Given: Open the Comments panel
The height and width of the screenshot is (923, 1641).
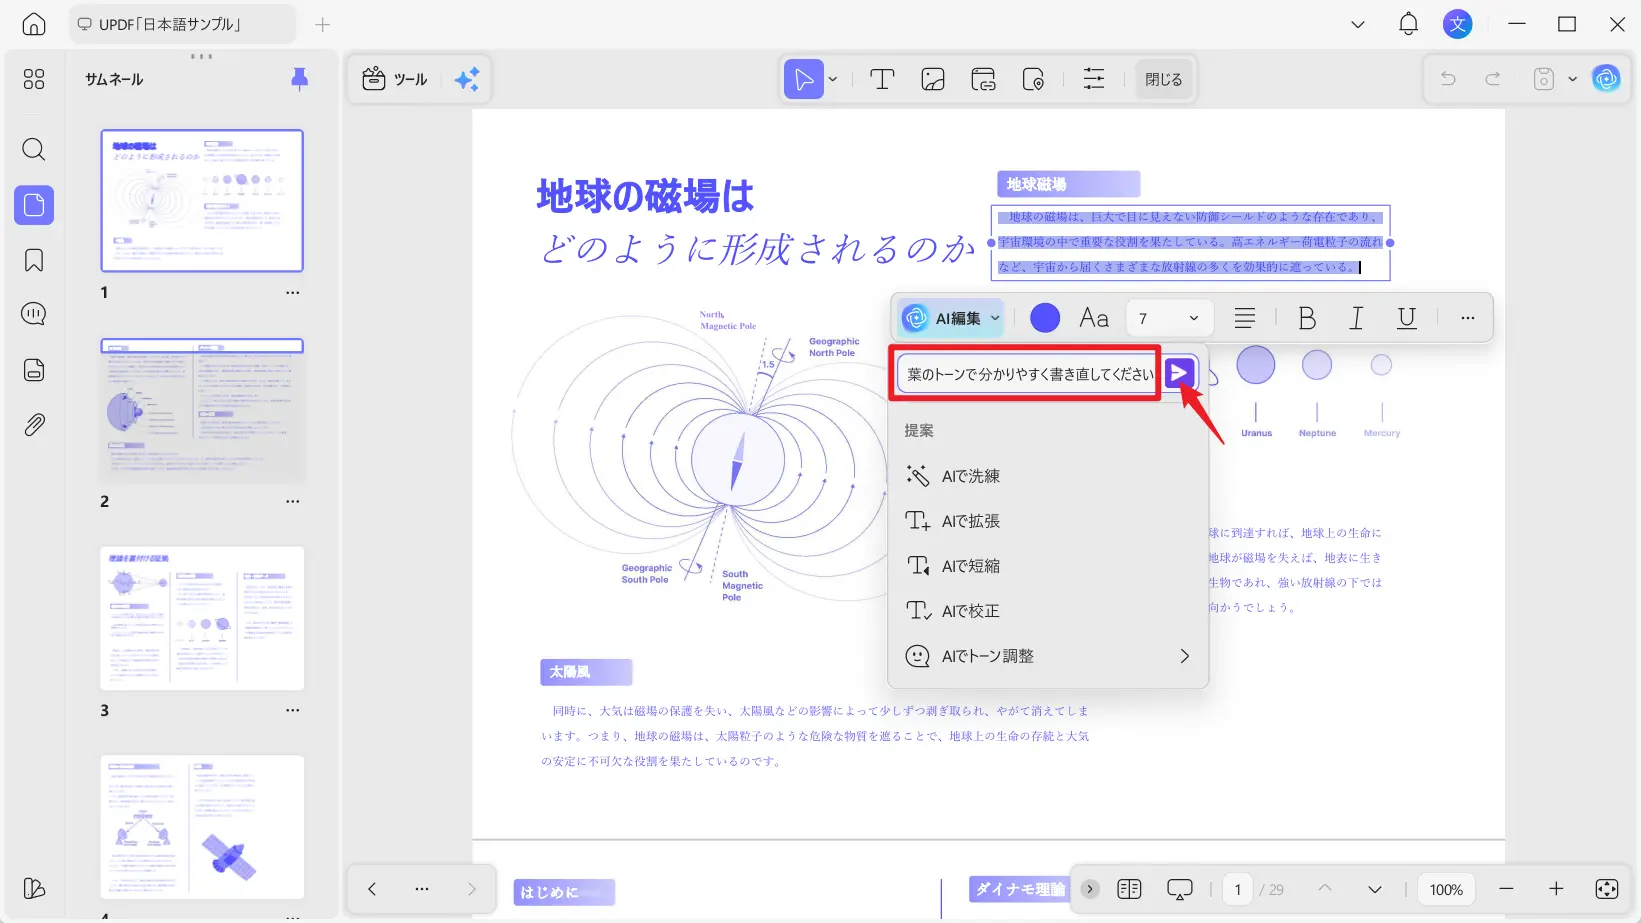Looking at the screenshot, I should coord(33,313).
